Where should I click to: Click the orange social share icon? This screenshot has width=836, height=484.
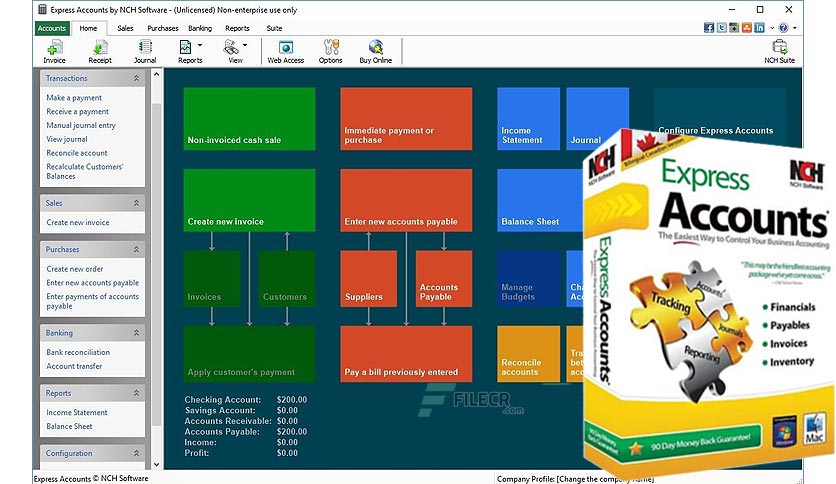pyautogui.click(x=746, y=28)
